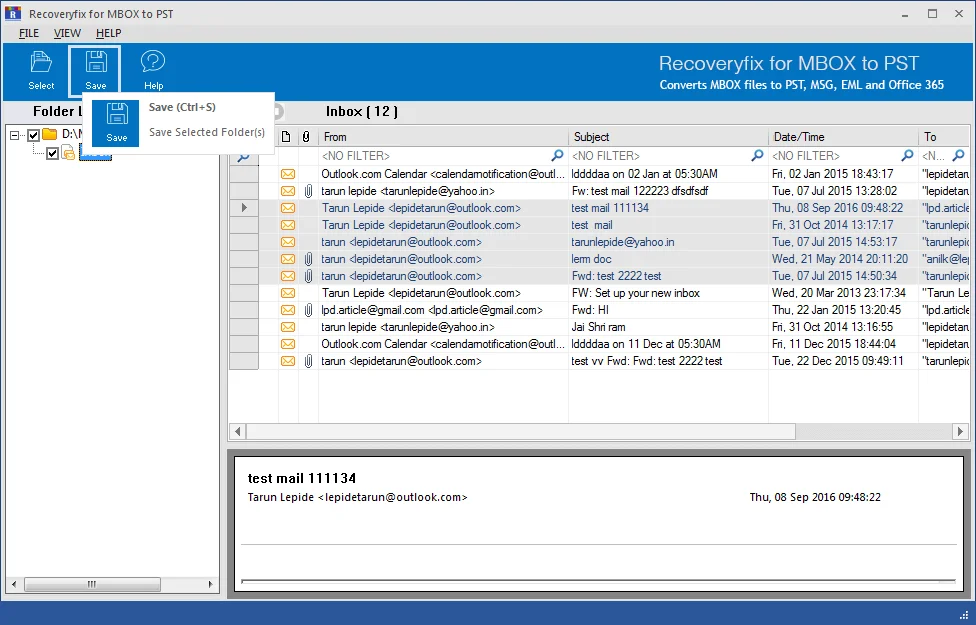Click the Save icon in dropdown panel
The height and width of the screenshot is (625, 976).
click(116, 123)
